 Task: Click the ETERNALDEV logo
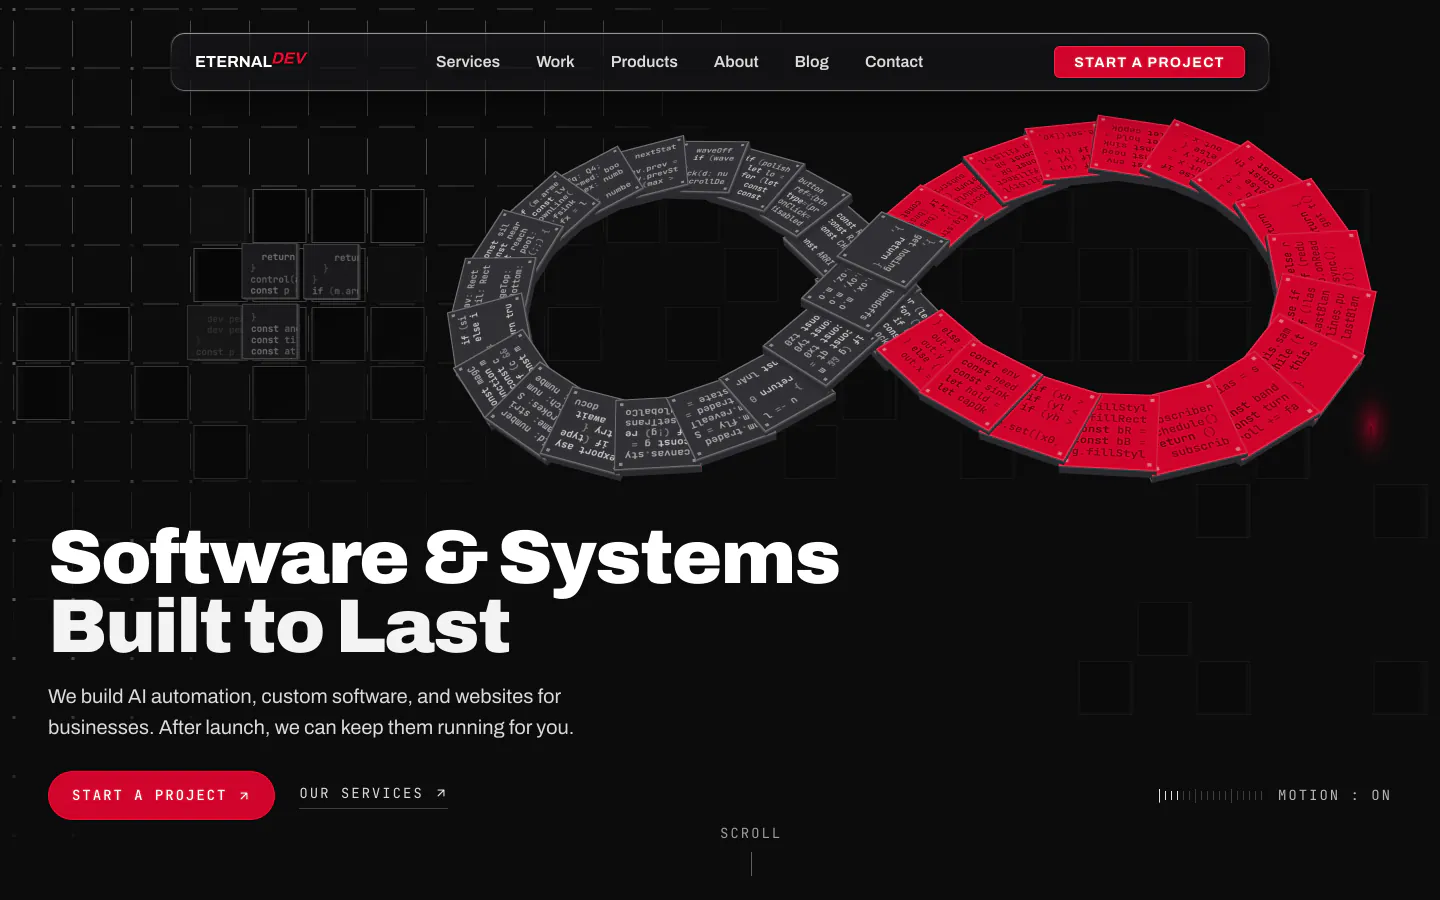pyautogui.click(x=251, y=61)
